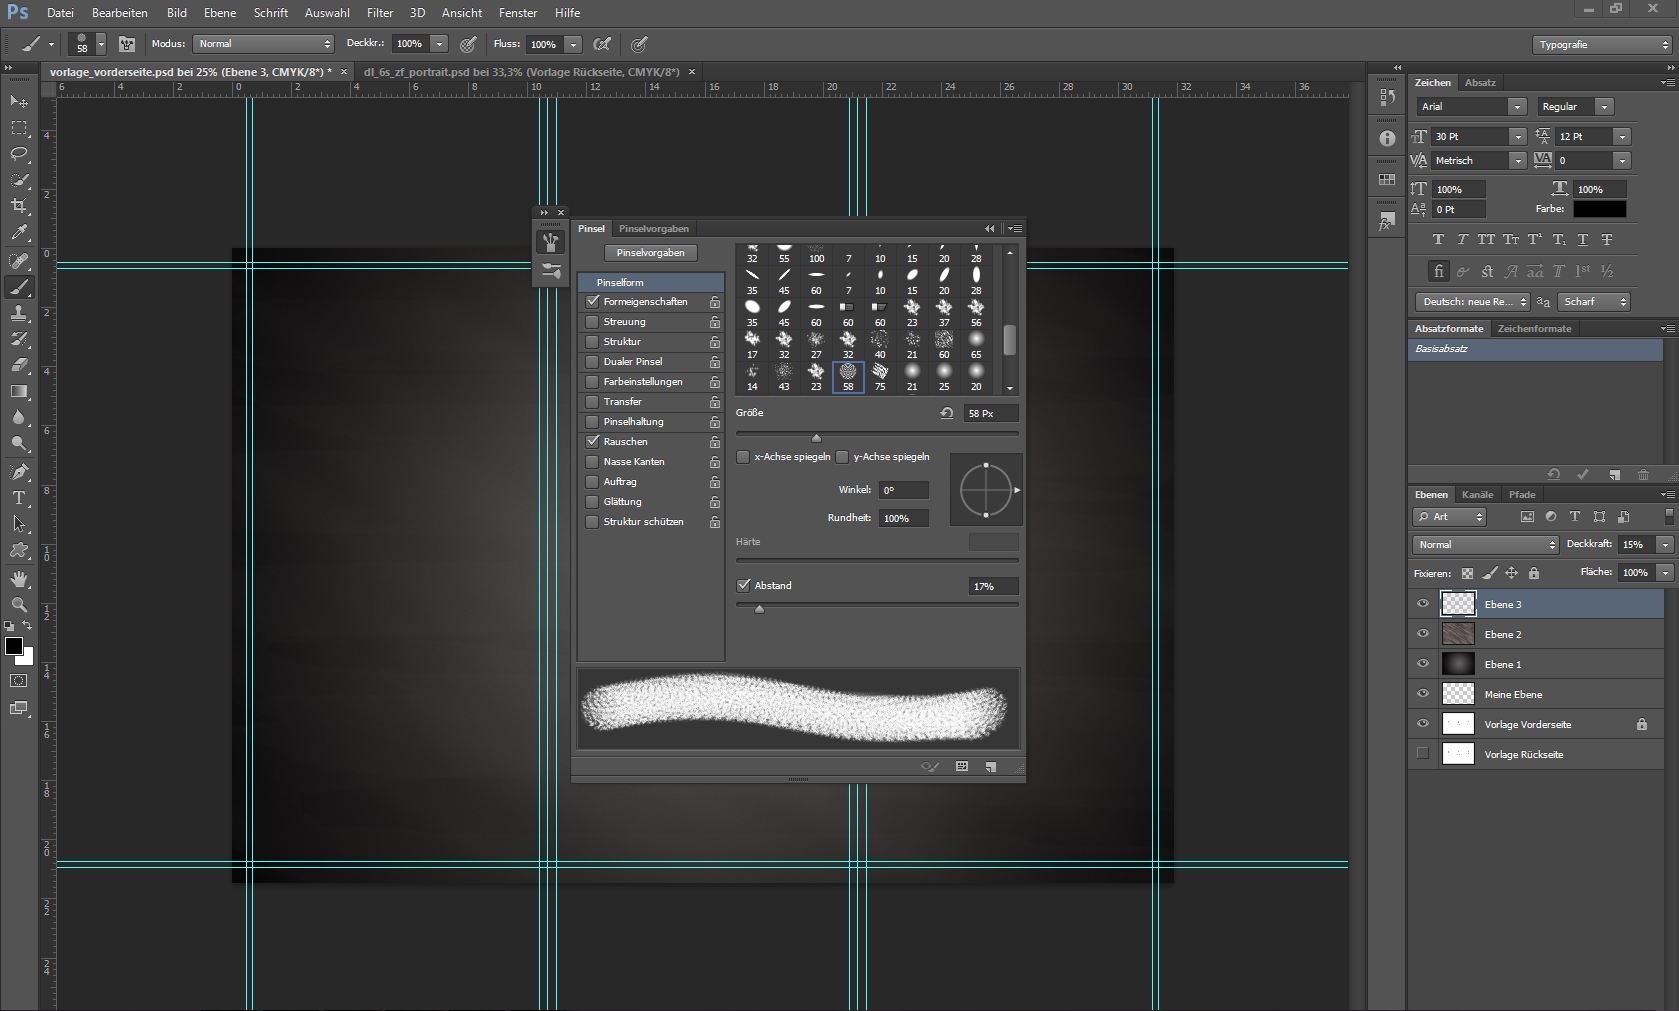Select the Gradient tool
Viewport: 1679px width, 1011px height.
click(19, 391)
